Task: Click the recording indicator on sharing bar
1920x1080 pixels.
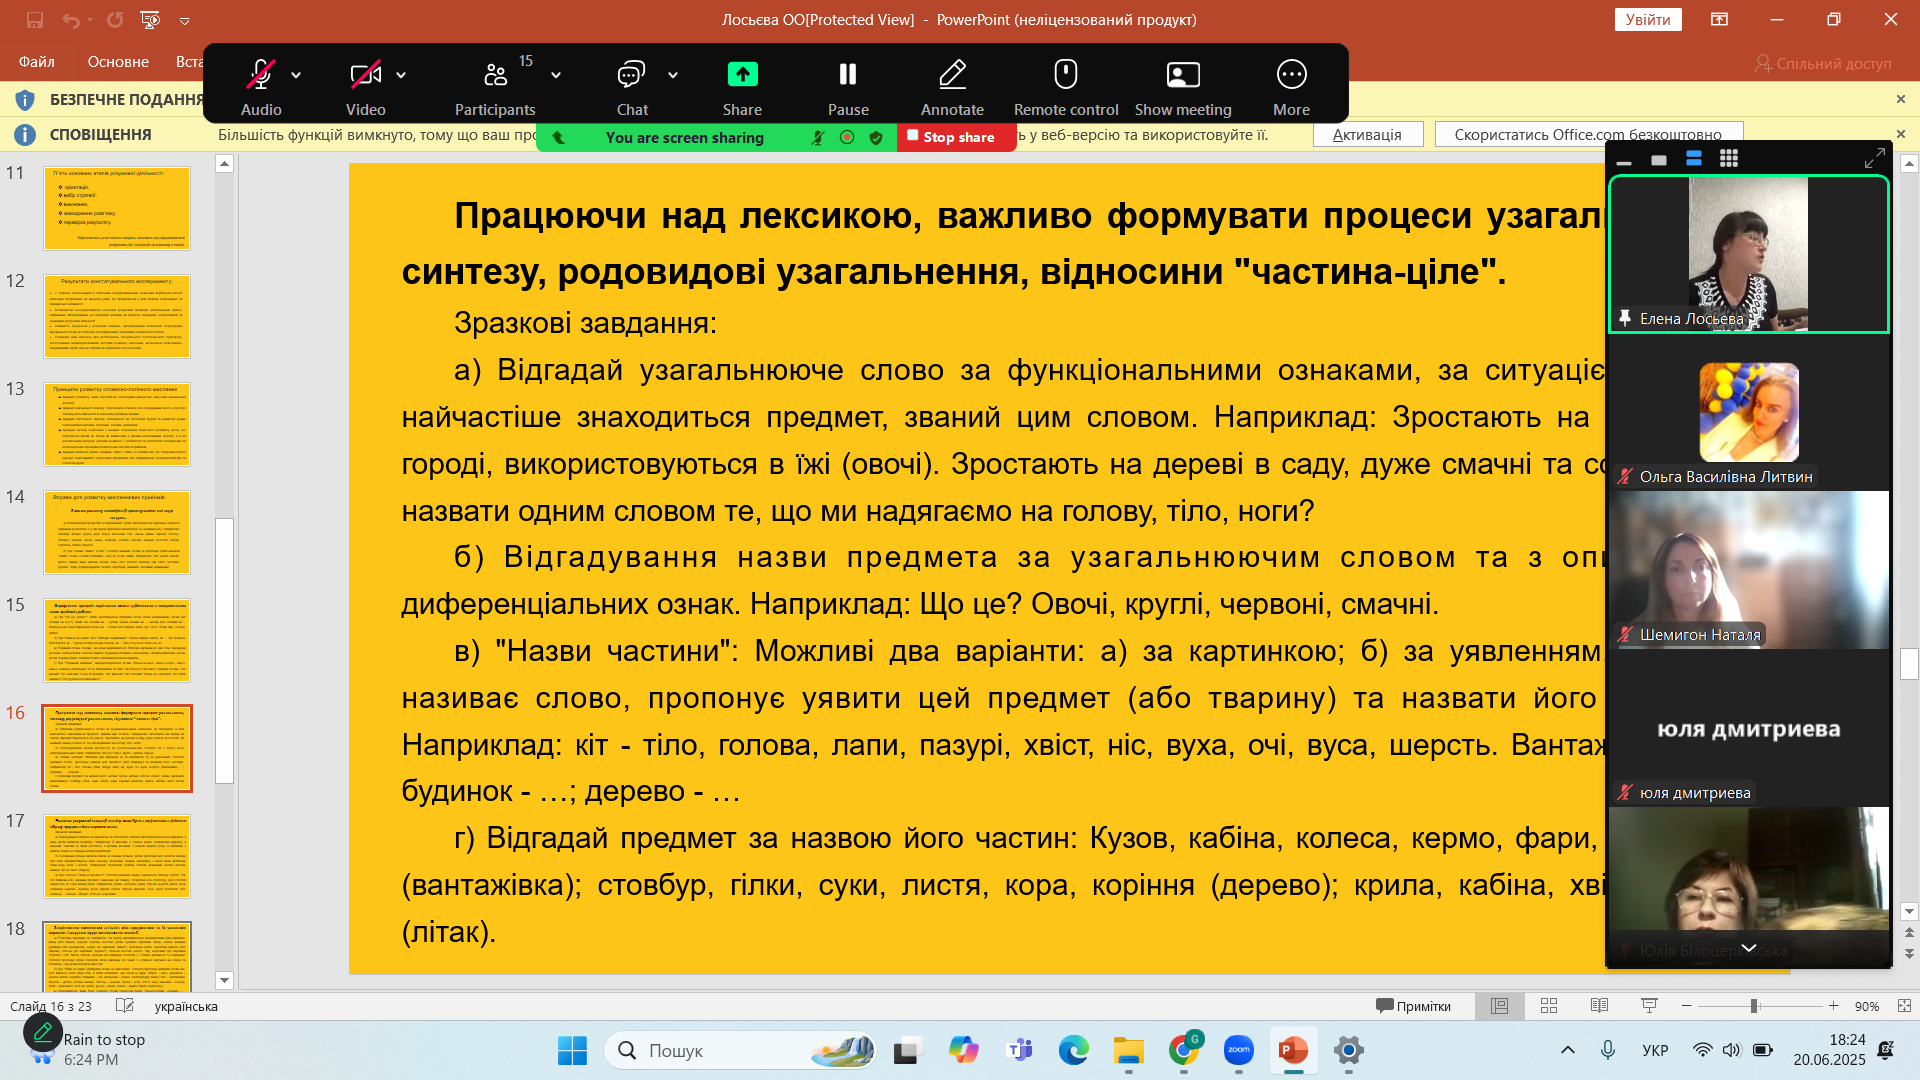Action: pos(847,138)
